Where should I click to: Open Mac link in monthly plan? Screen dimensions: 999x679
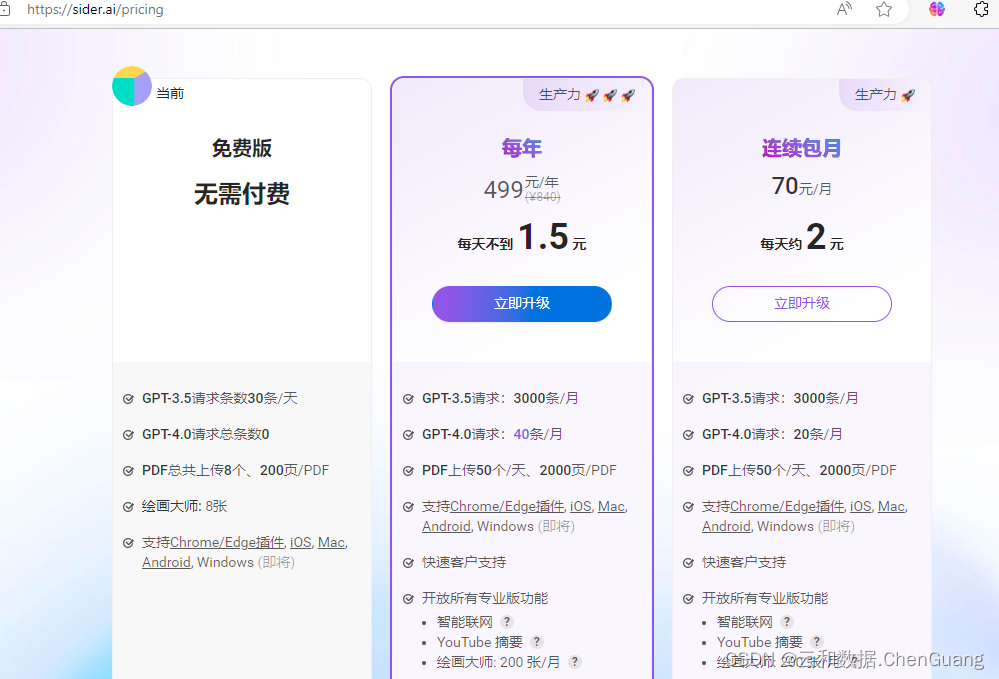coord(891,506)
